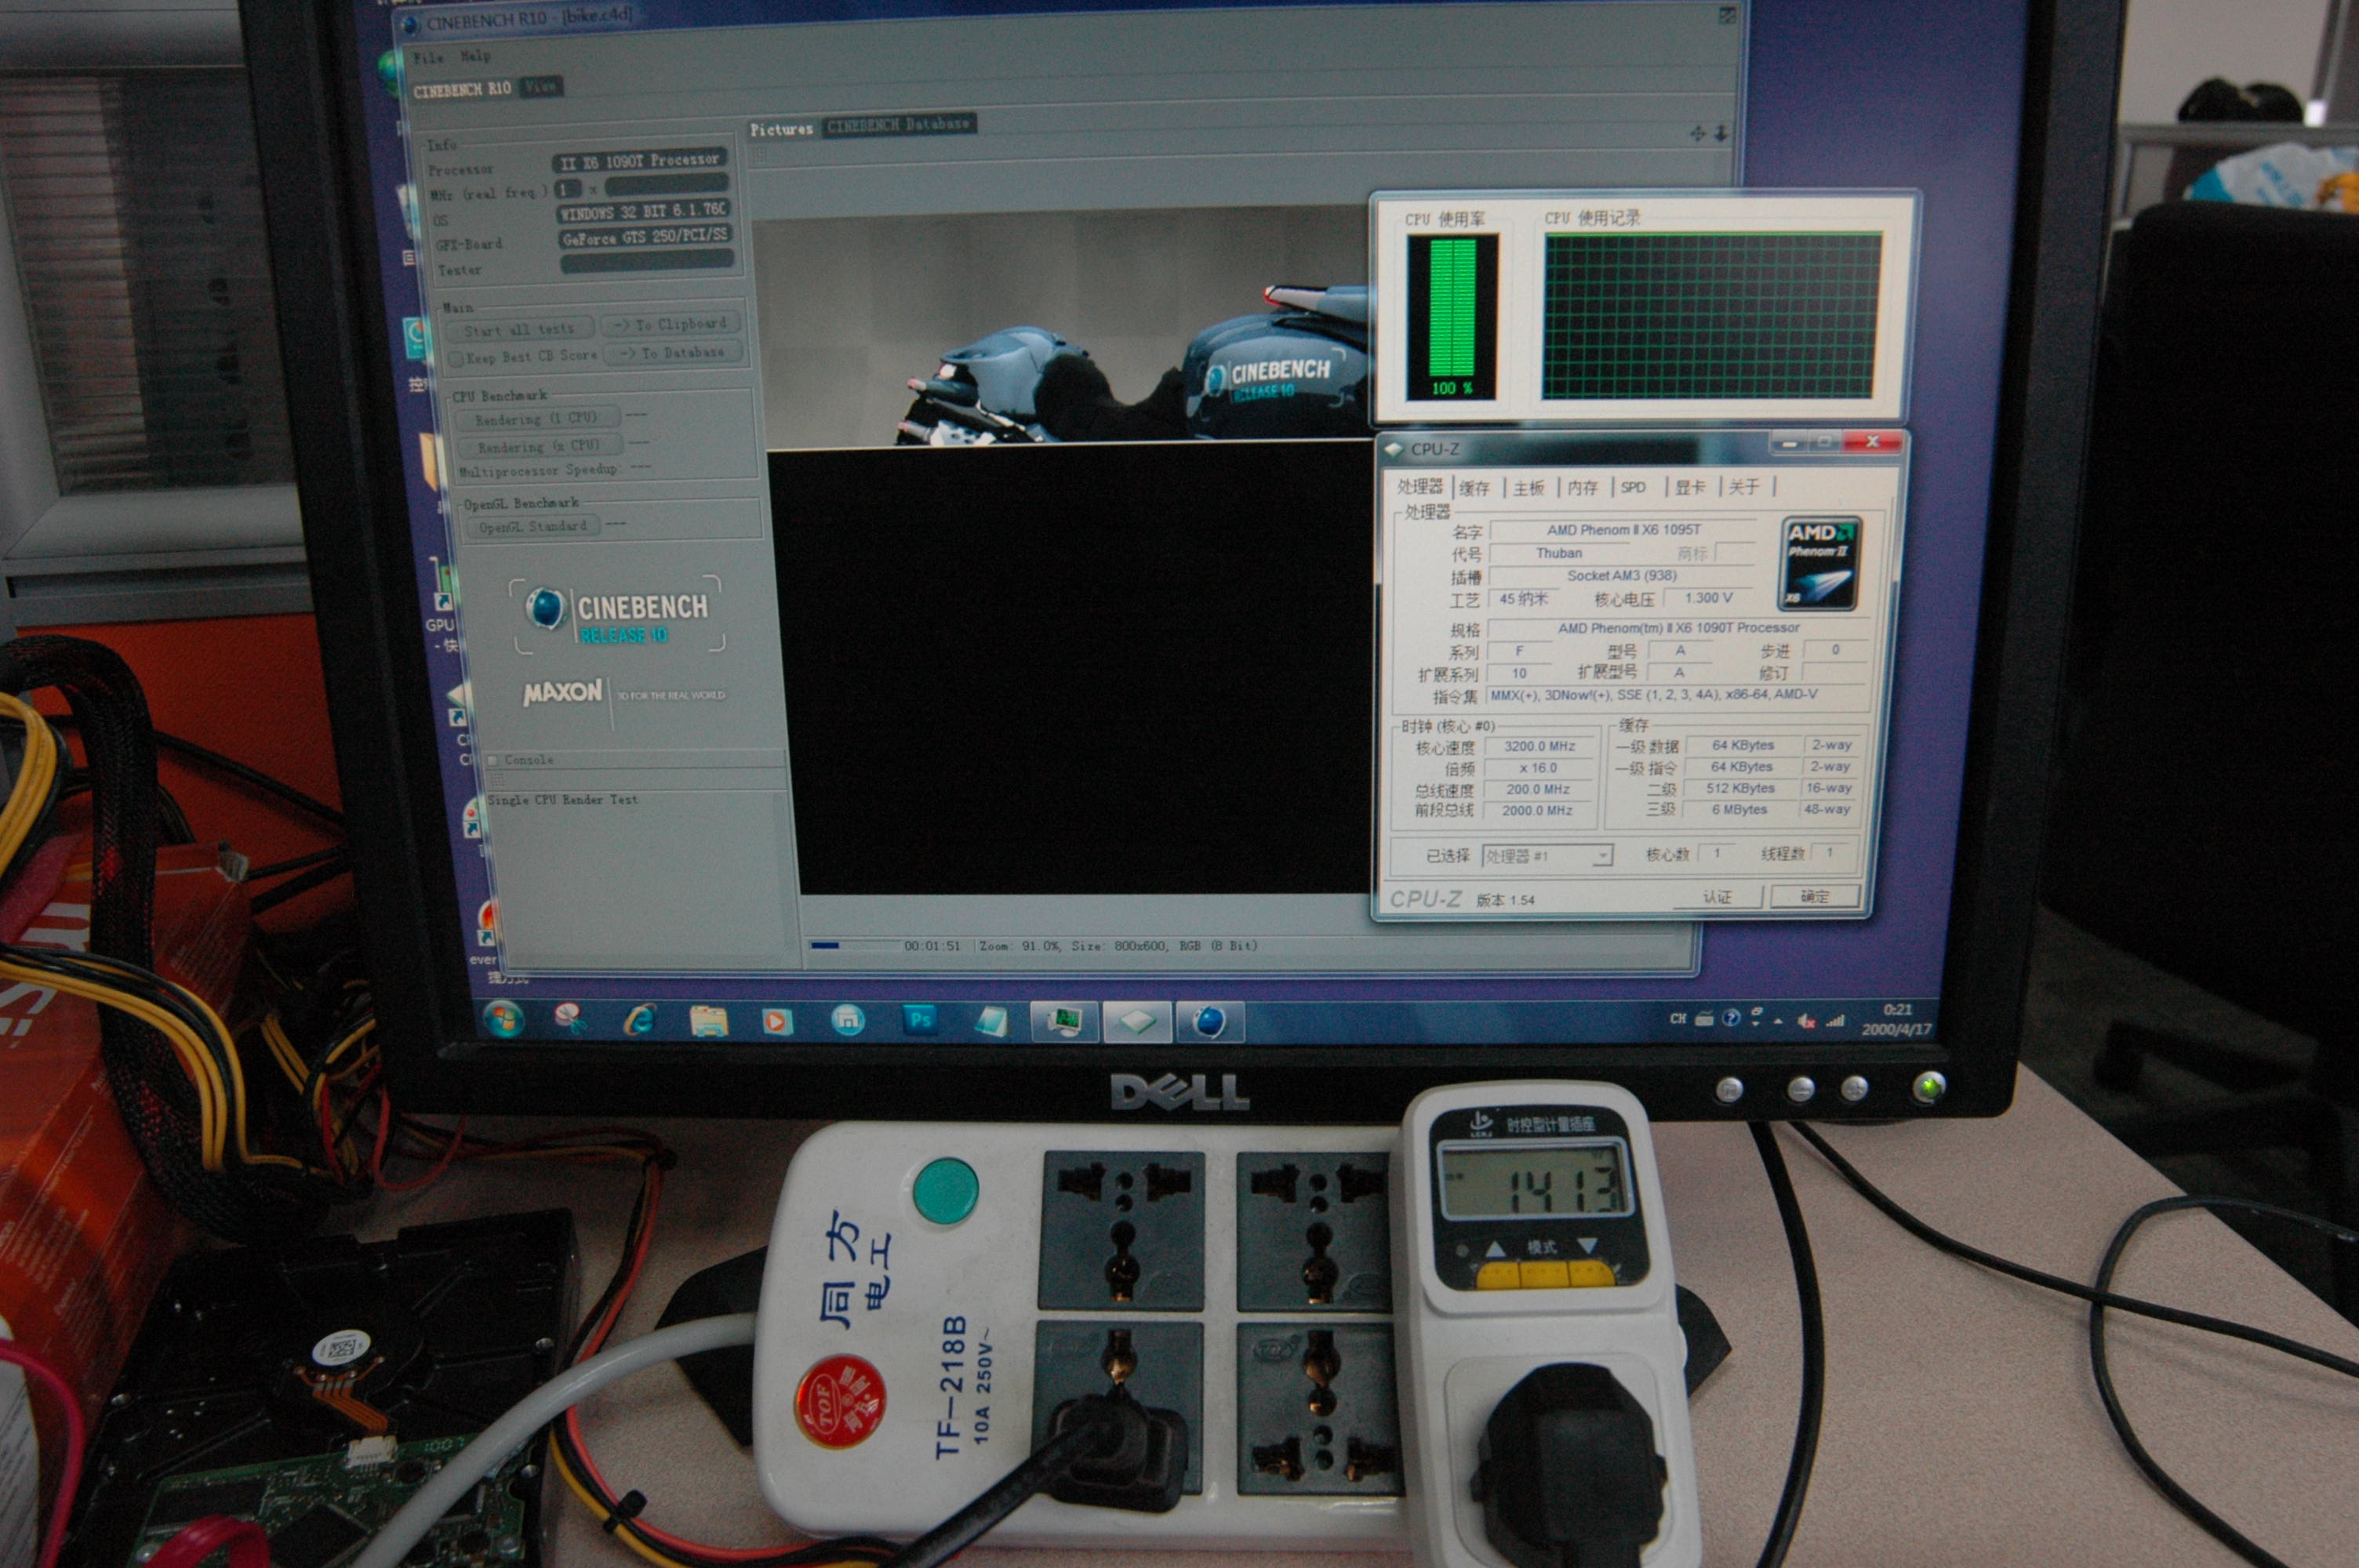The width and height of the screenshot is (2359, 1568).
Task: Open the 显卡 tab in CPU-Z
Action: tap(1690, 487)
